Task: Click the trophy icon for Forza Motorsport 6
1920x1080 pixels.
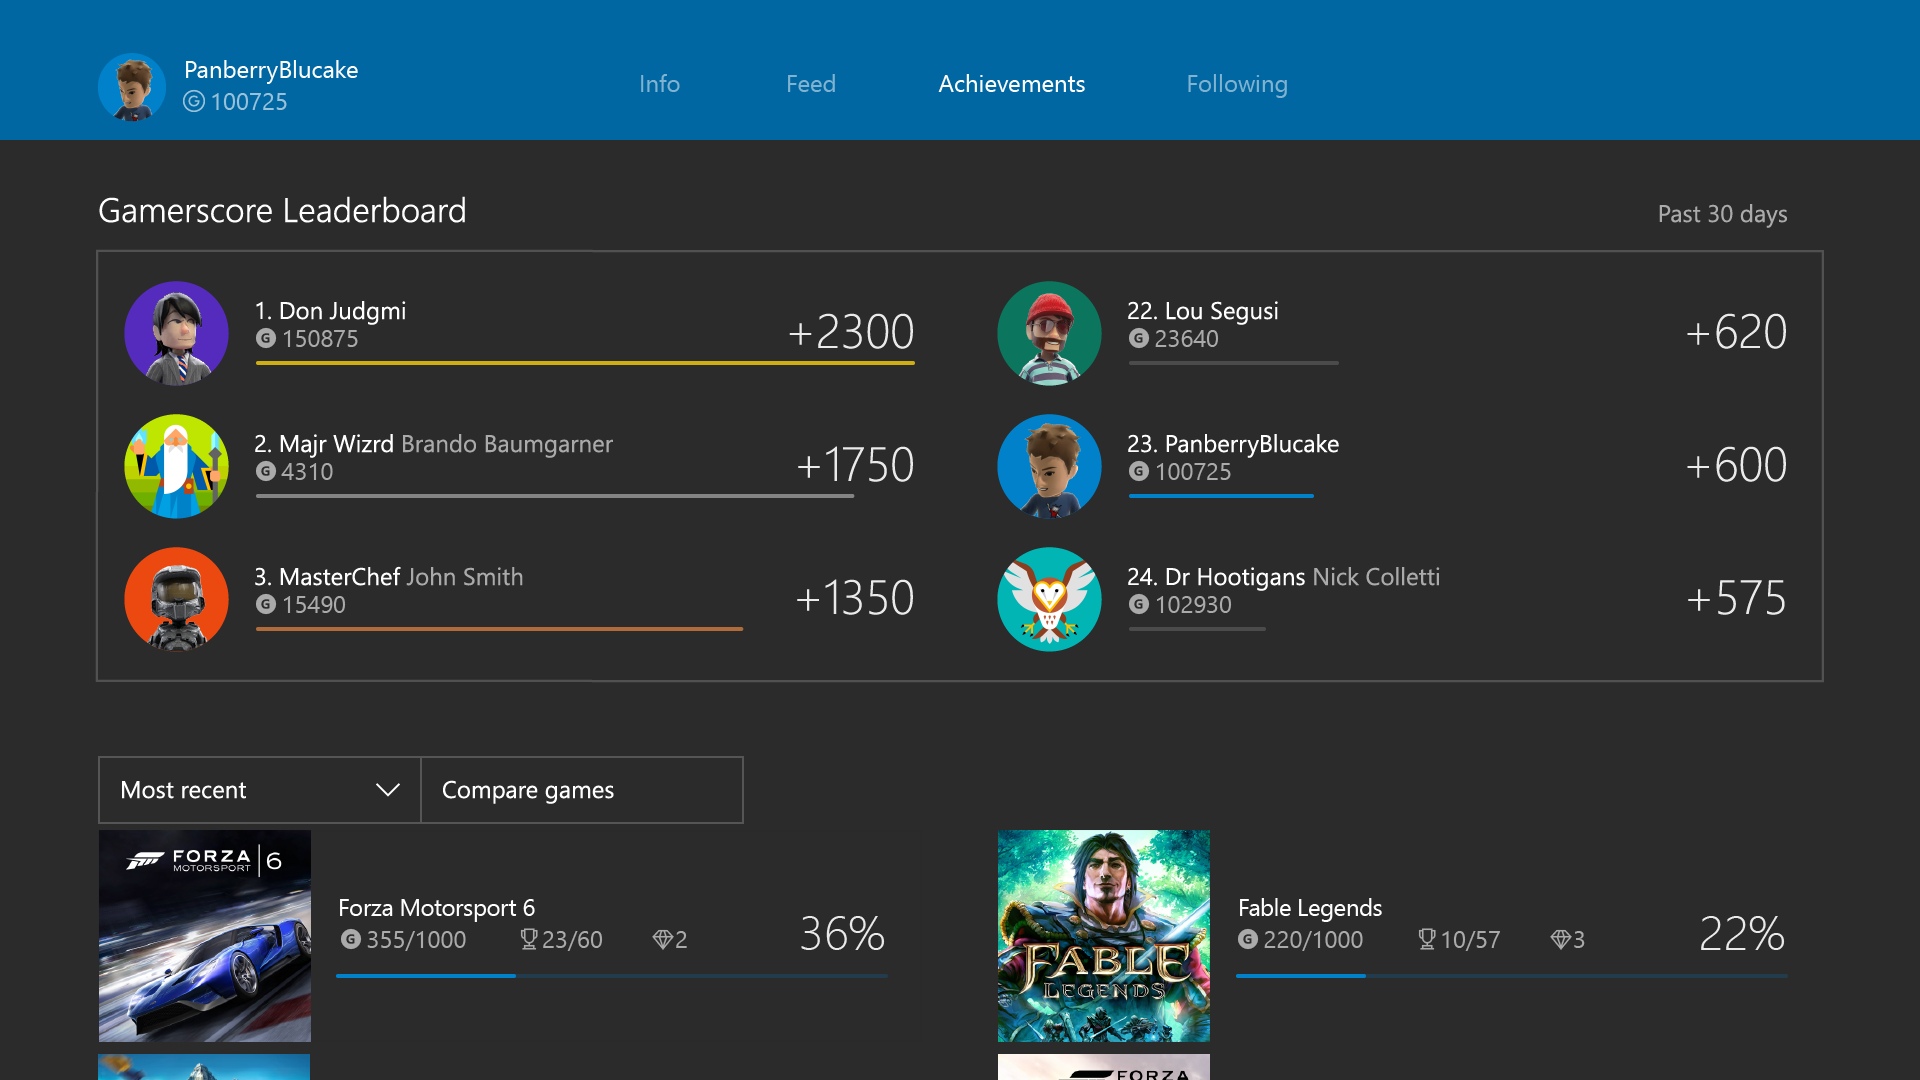Action: [527, 939]
